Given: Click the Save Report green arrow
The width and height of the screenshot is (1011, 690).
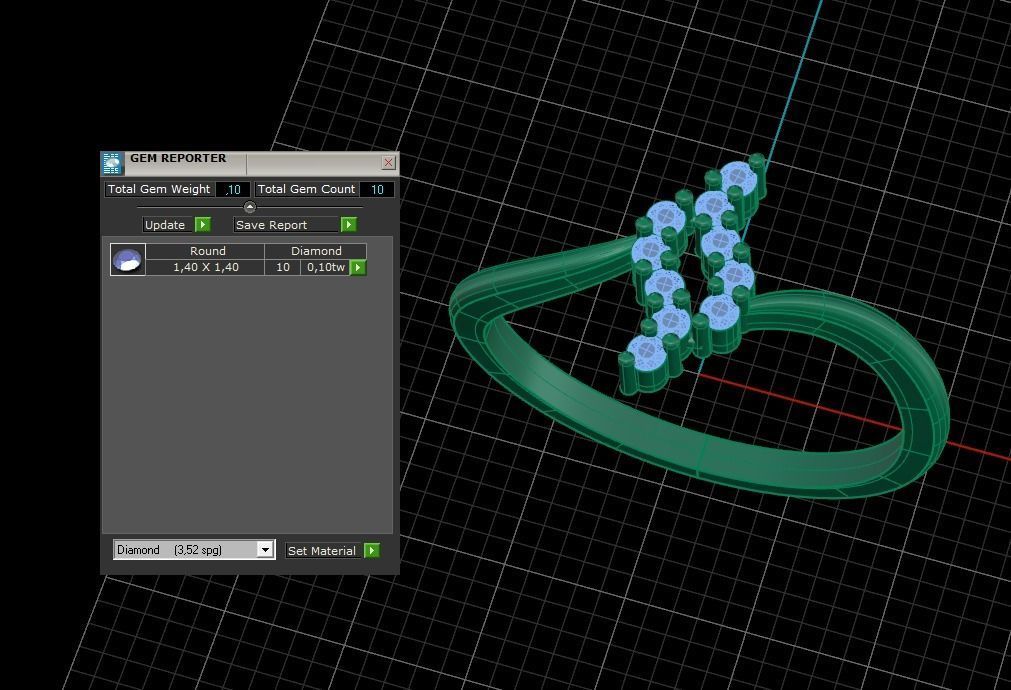Looking at the screenshot, I should pyautogui.click(x=349, y=224).
